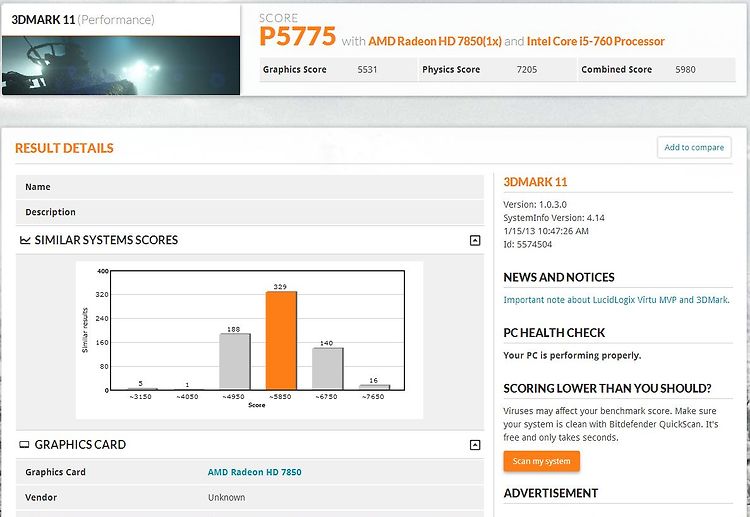Collapse the Graphics Card section
This screenshot has height=517, width=750.
(474, 445)
